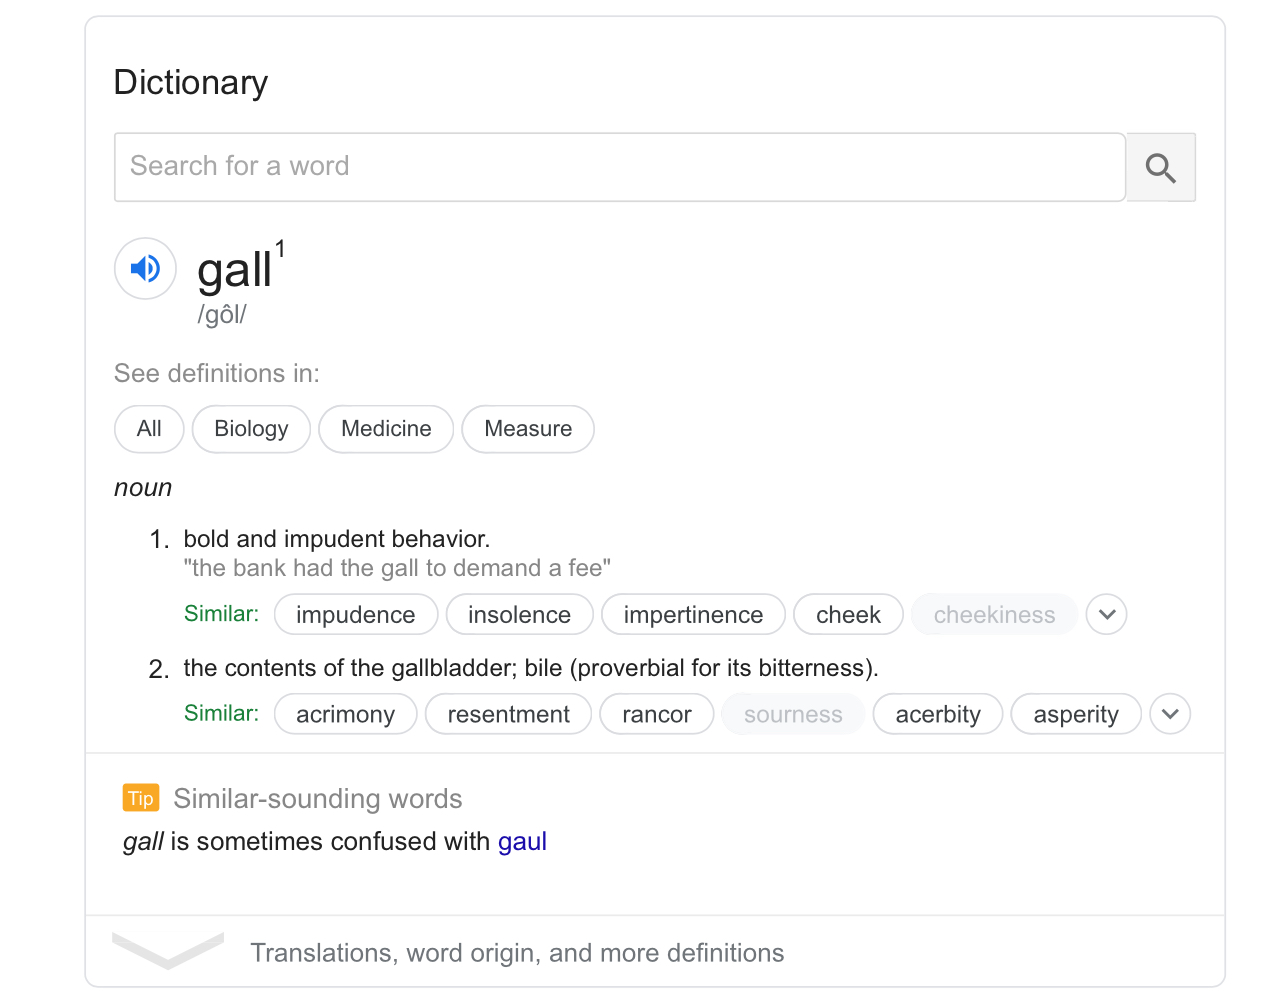Click the Search for a word field
The image size is (1276, 993).
click(620, 167)
